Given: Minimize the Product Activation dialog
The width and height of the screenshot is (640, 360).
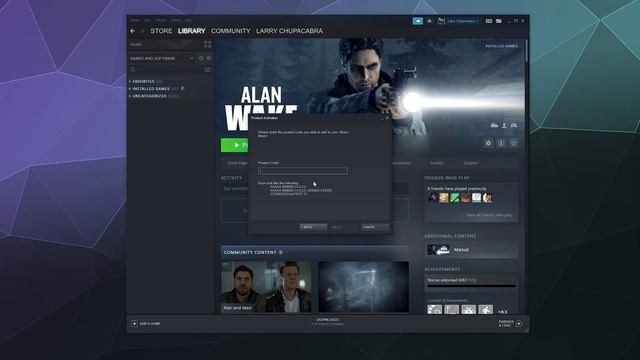Looking at the screenshot, I should [382, 118].
